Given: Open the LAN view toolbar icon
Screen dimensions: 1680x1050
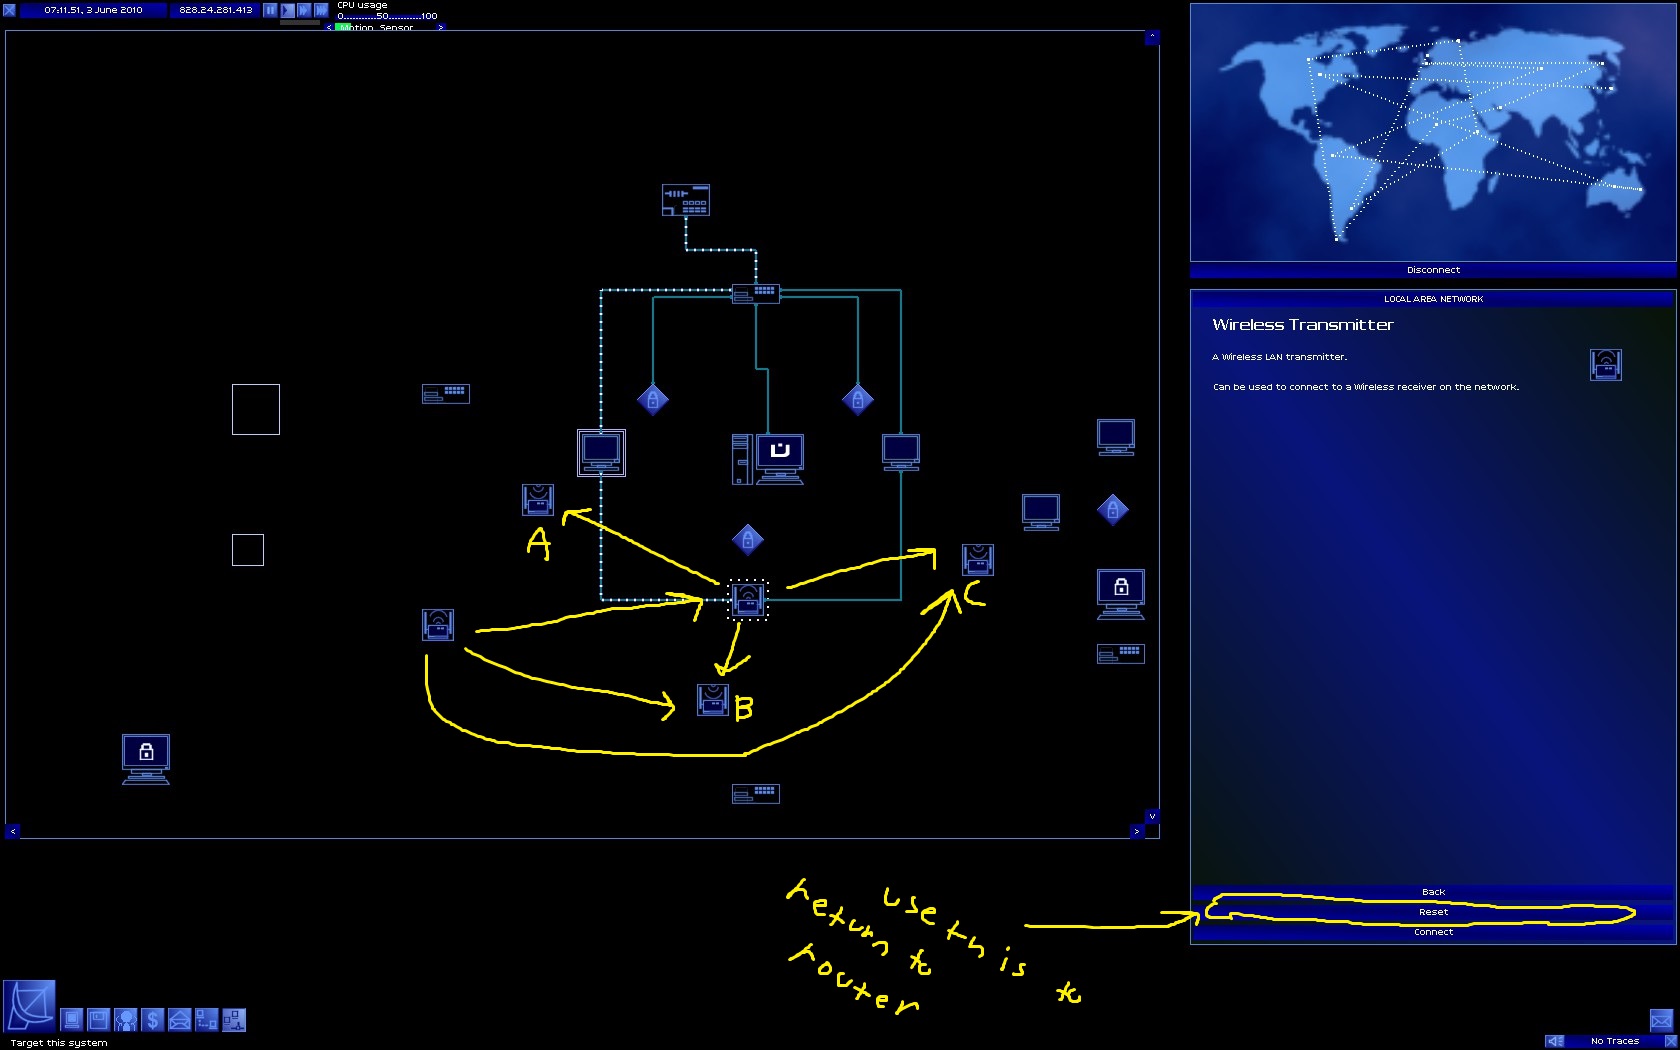Looking at the screenshot, I should pos(234,1019).
